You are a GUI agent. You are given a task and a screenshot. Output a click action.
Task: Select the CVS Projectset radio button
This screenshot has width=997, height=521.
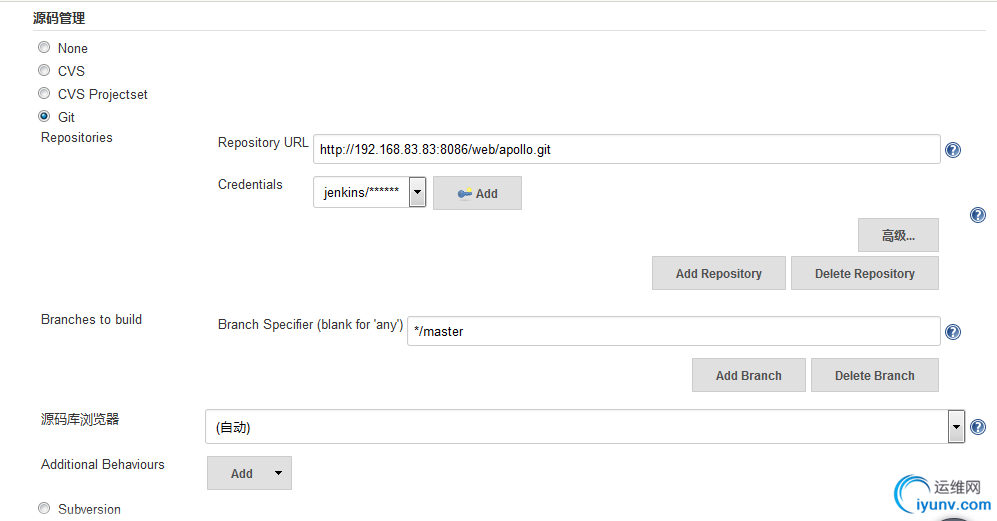coord(44,94)
